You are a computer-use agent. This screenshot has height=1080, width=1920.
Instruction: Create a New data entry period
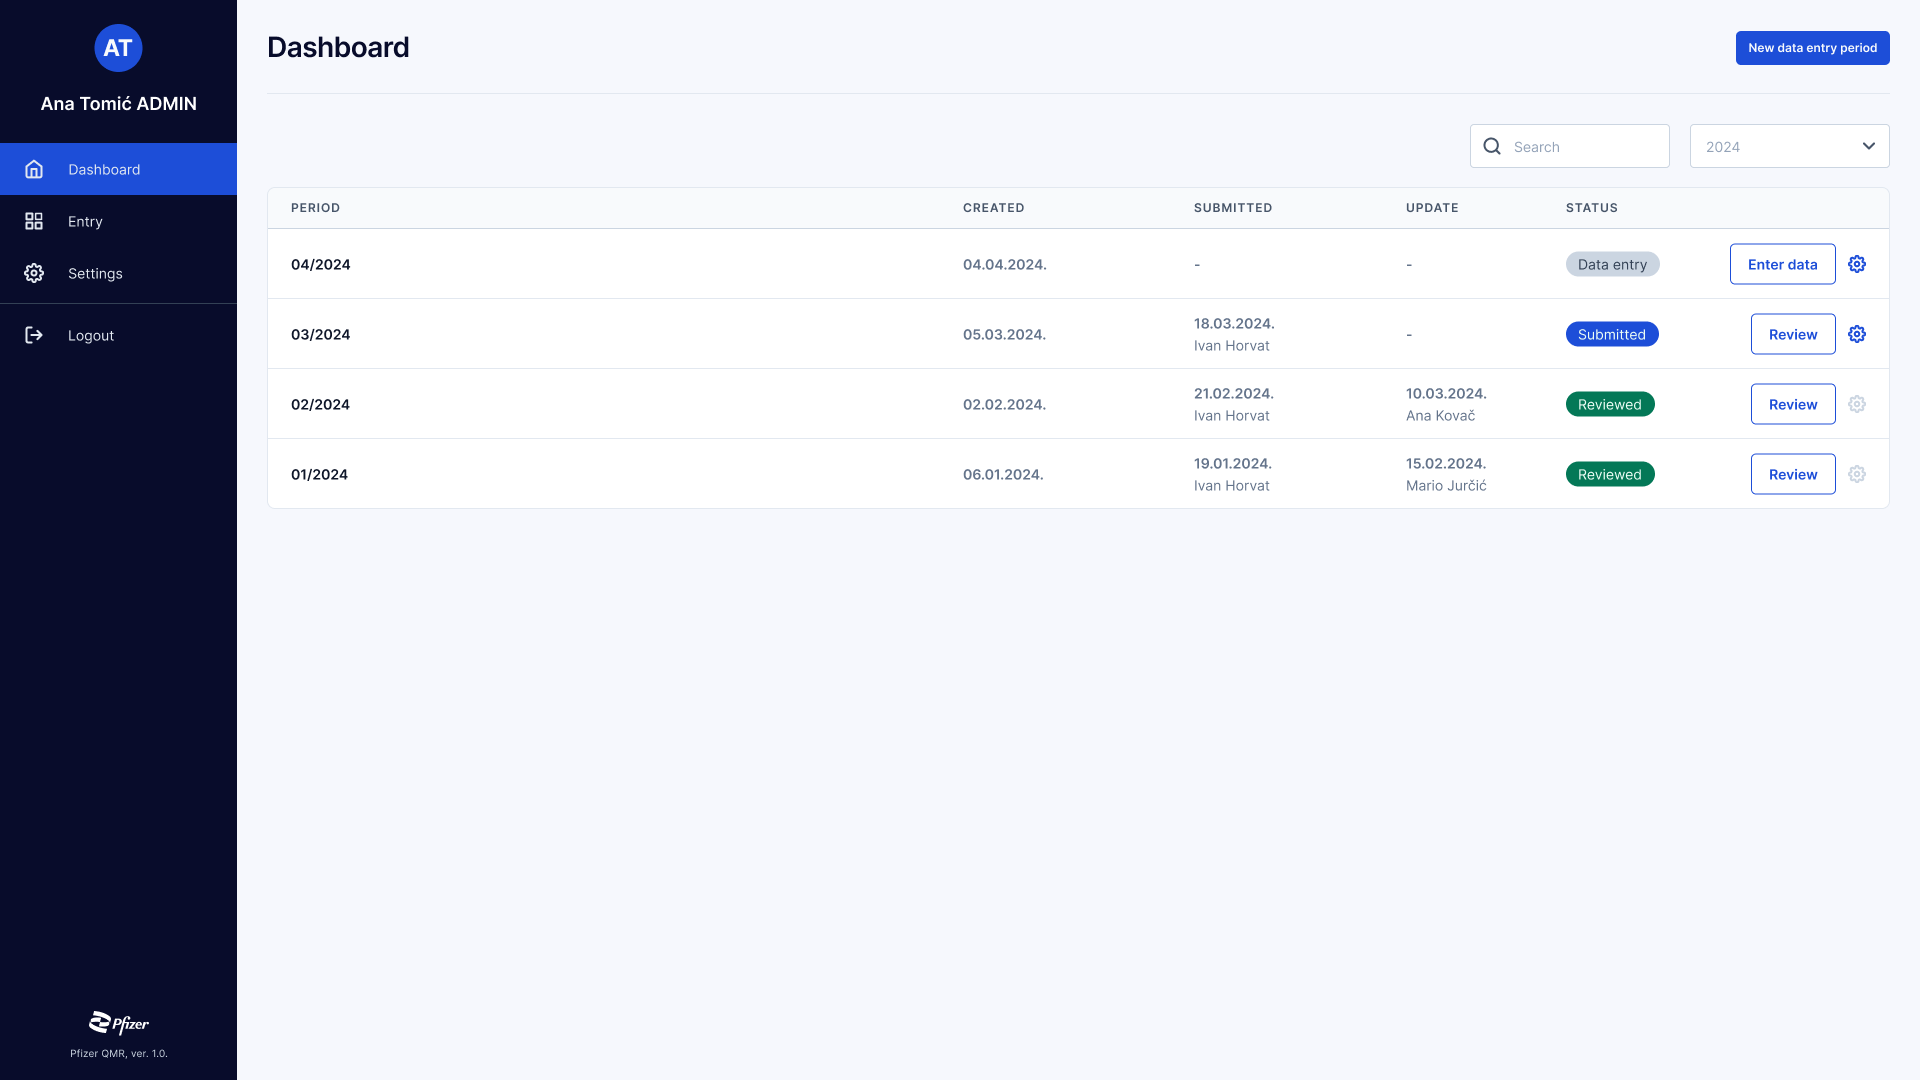[x=1812, y=48]
